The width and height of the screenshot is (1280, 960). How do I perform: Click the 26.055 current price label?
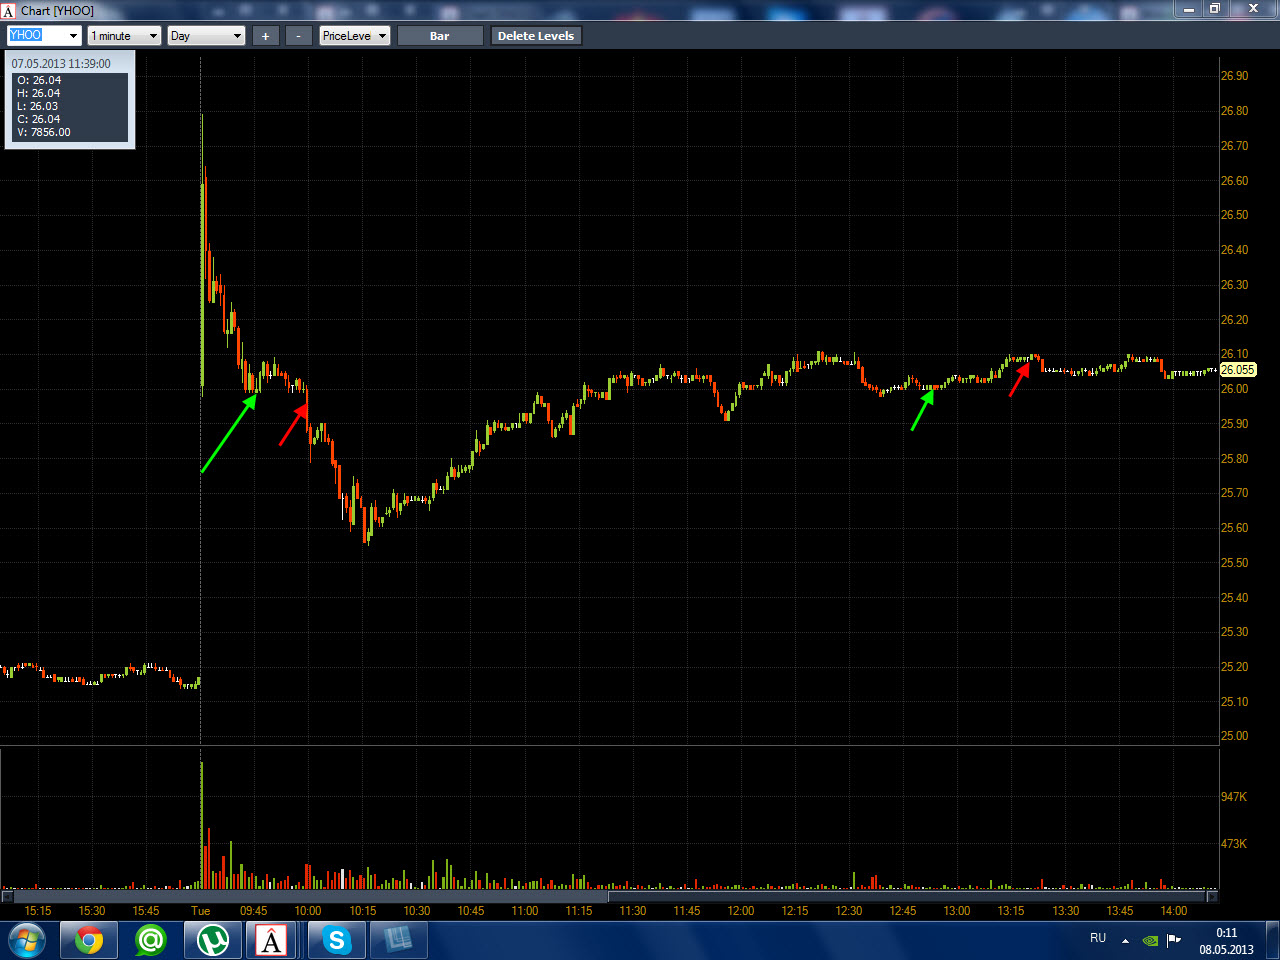pyautogui.click(x=1238, y=370)
